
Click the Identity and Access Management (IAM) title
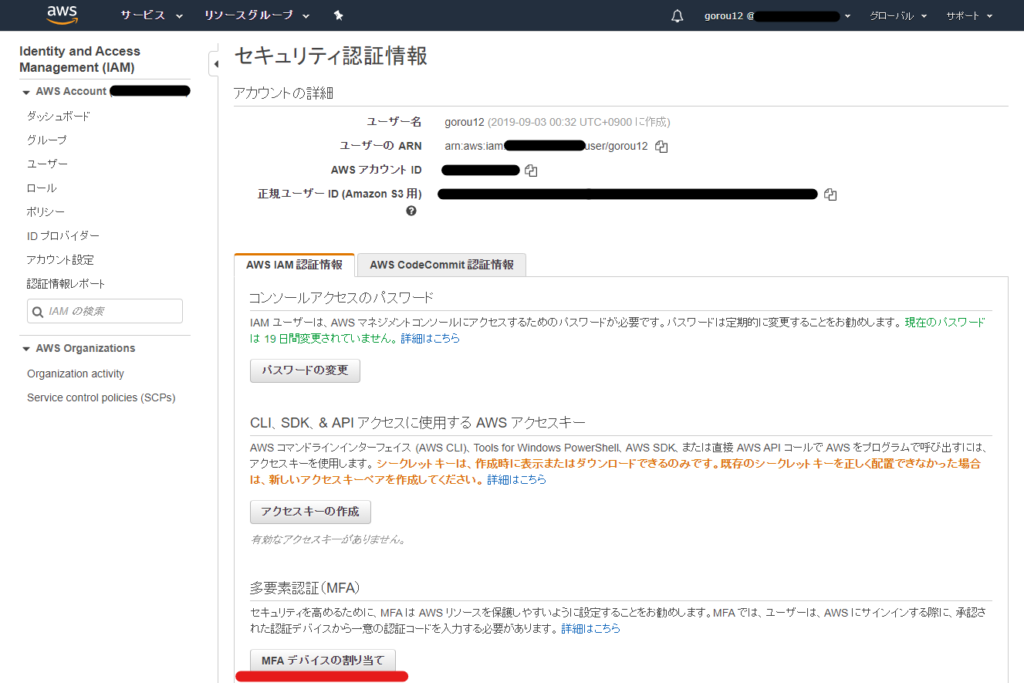[x=80, y=59]
